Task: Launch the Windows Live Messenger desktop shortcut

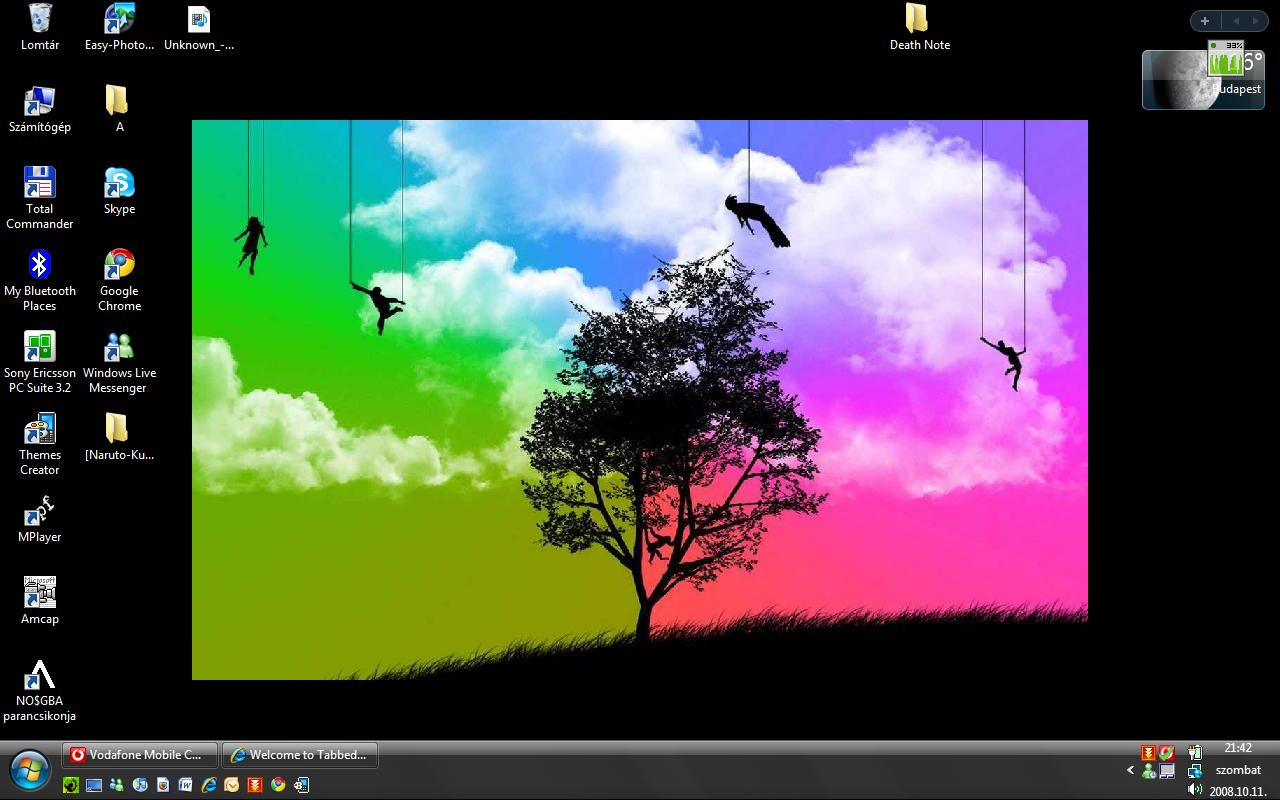Action: [119, 362]
